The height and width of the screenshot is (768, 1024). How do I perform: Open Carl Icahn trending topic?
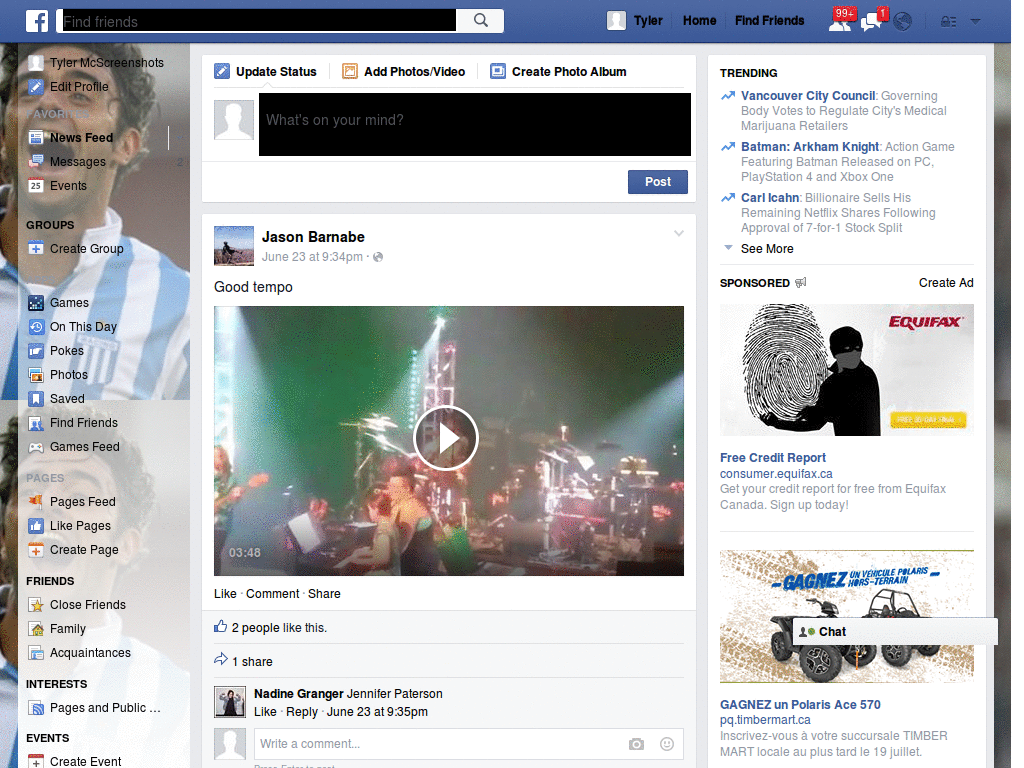(770, 198)
